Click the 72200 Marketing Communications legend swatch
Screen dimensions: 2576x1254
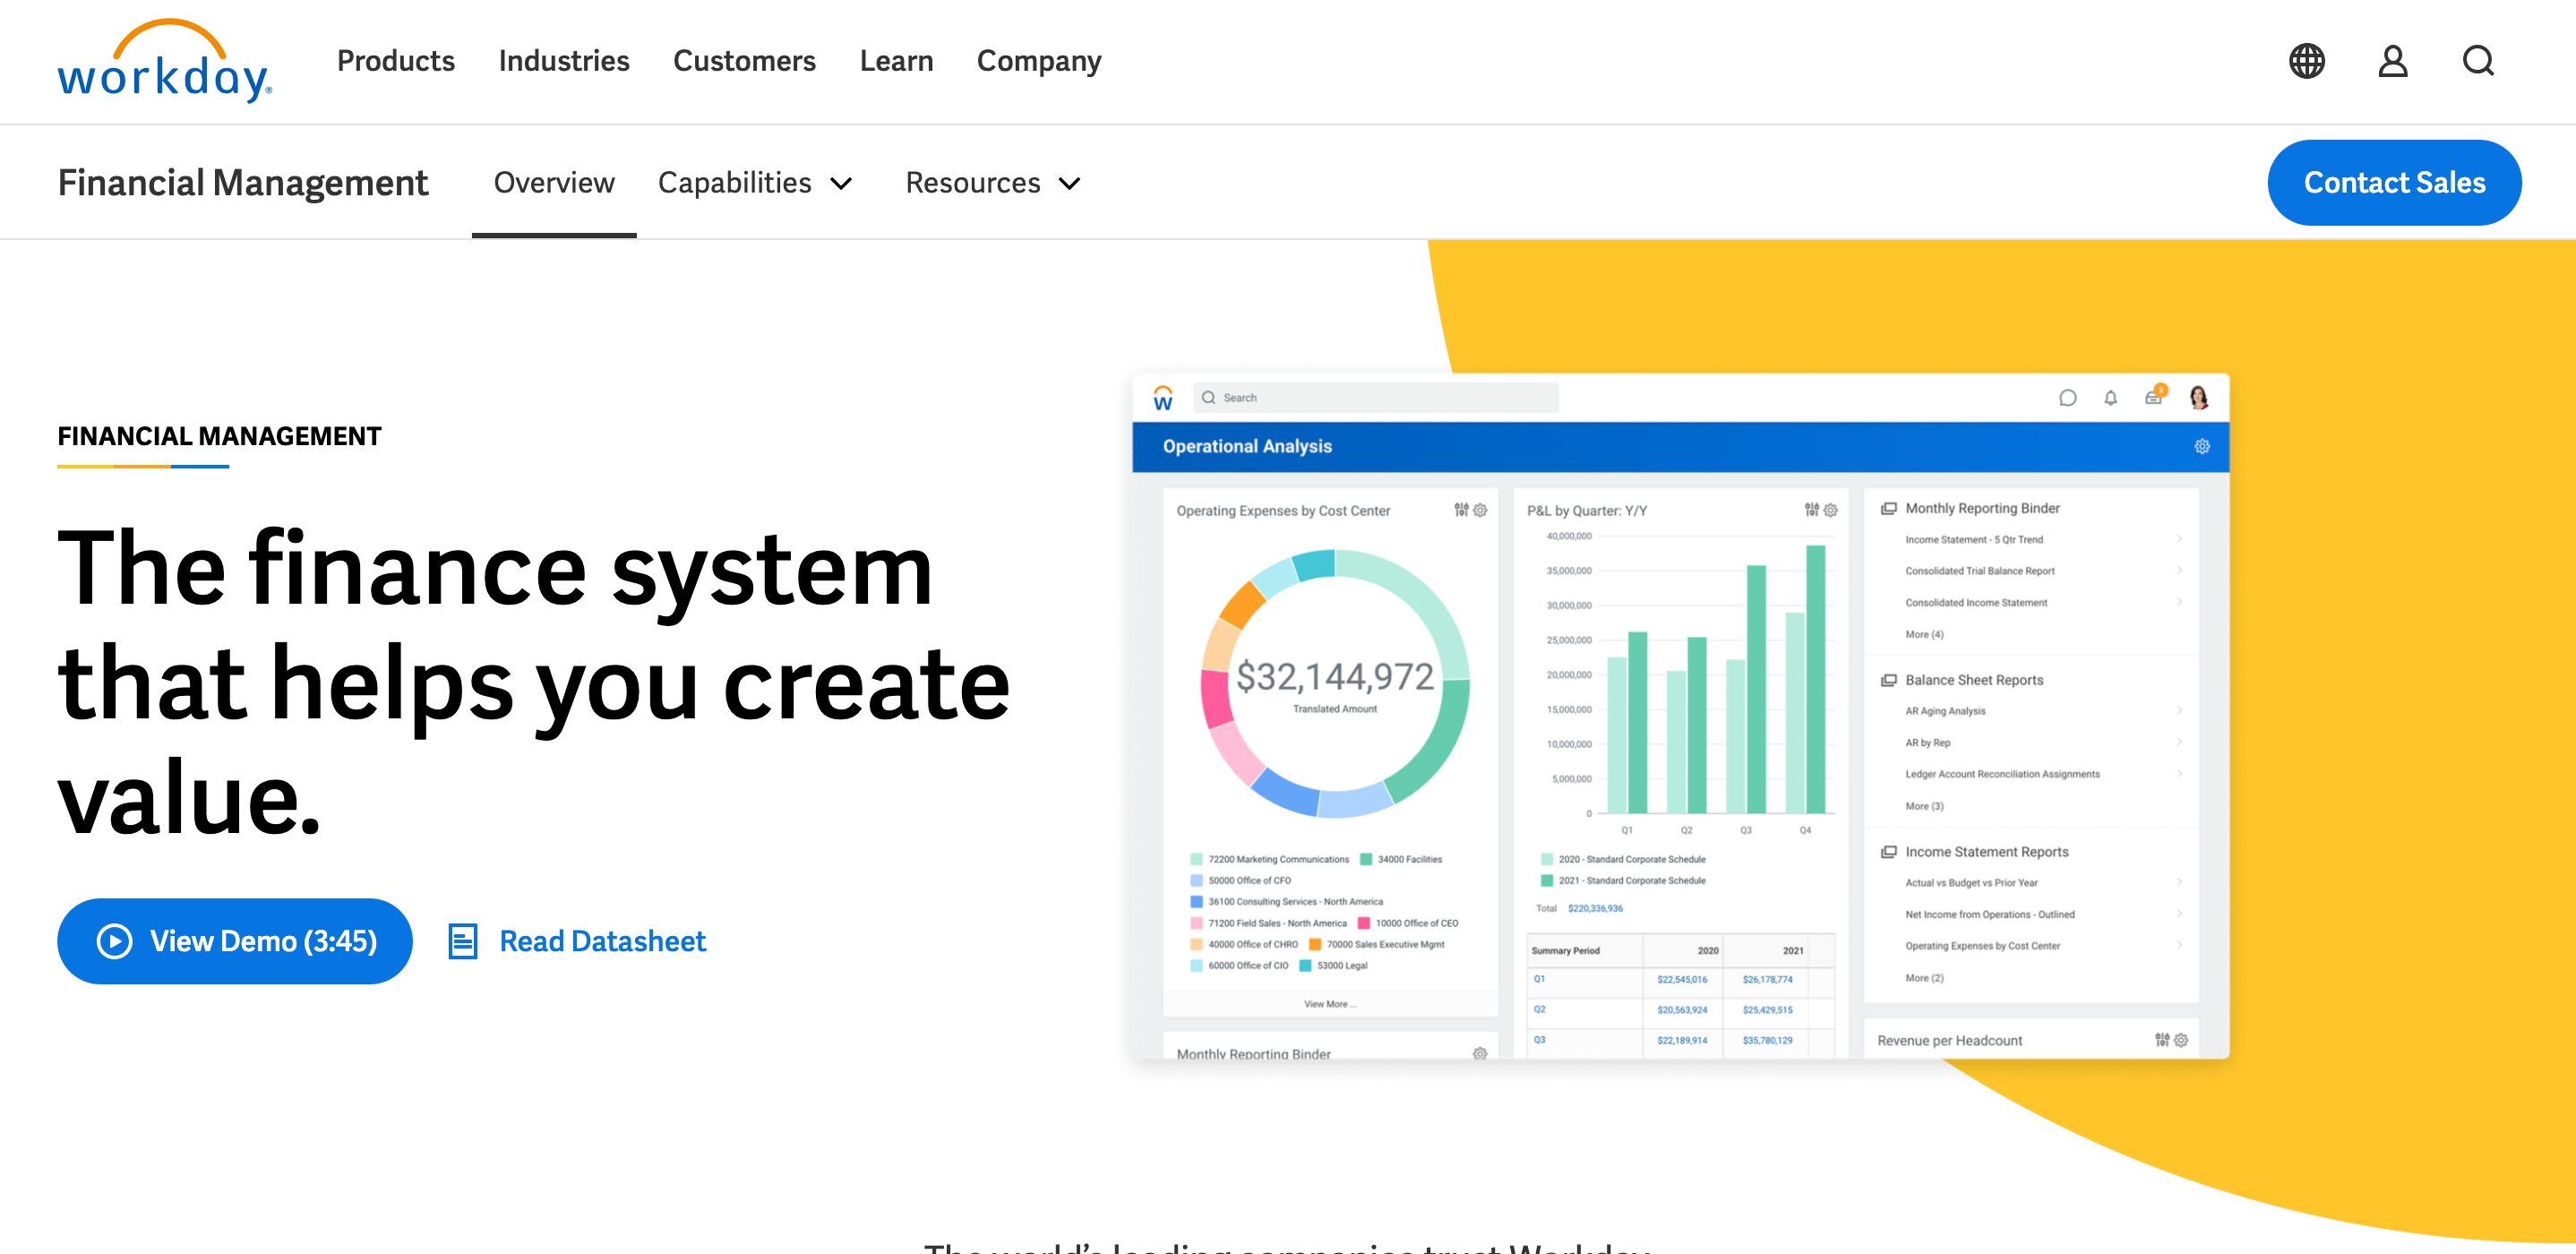[1196, 859]
